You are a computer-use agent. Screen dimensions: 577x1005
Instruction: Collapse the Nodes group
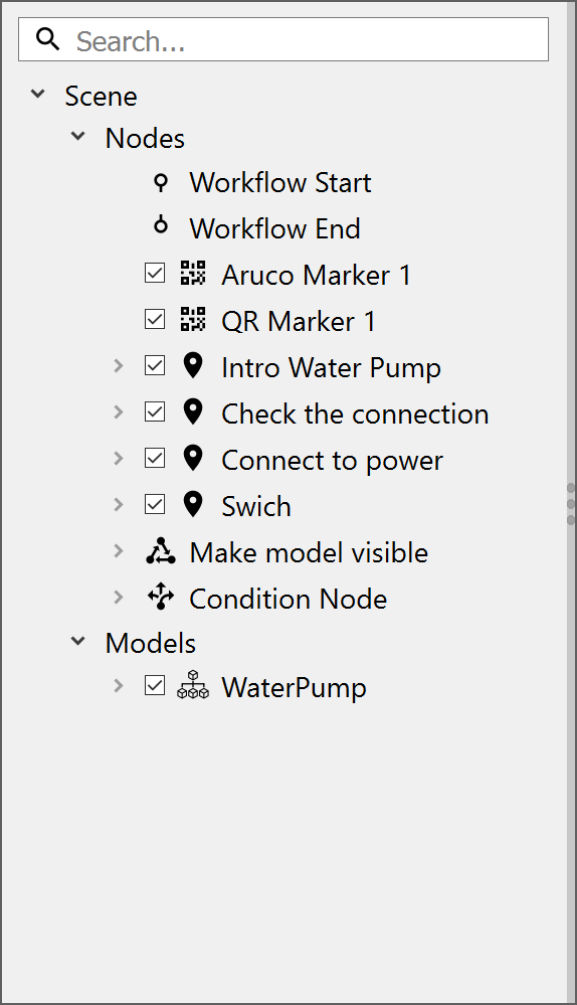coord(78,137)
